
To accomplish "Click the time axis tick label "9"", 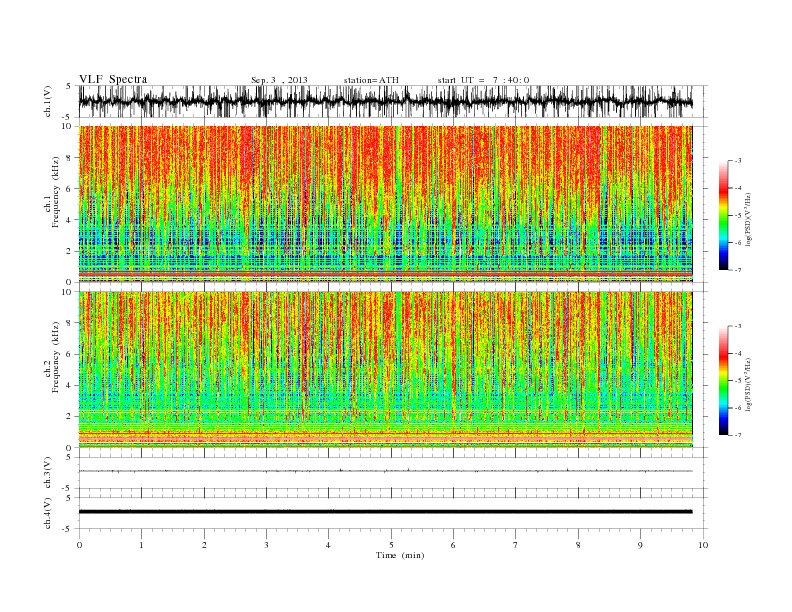I will tap(640, 545).
